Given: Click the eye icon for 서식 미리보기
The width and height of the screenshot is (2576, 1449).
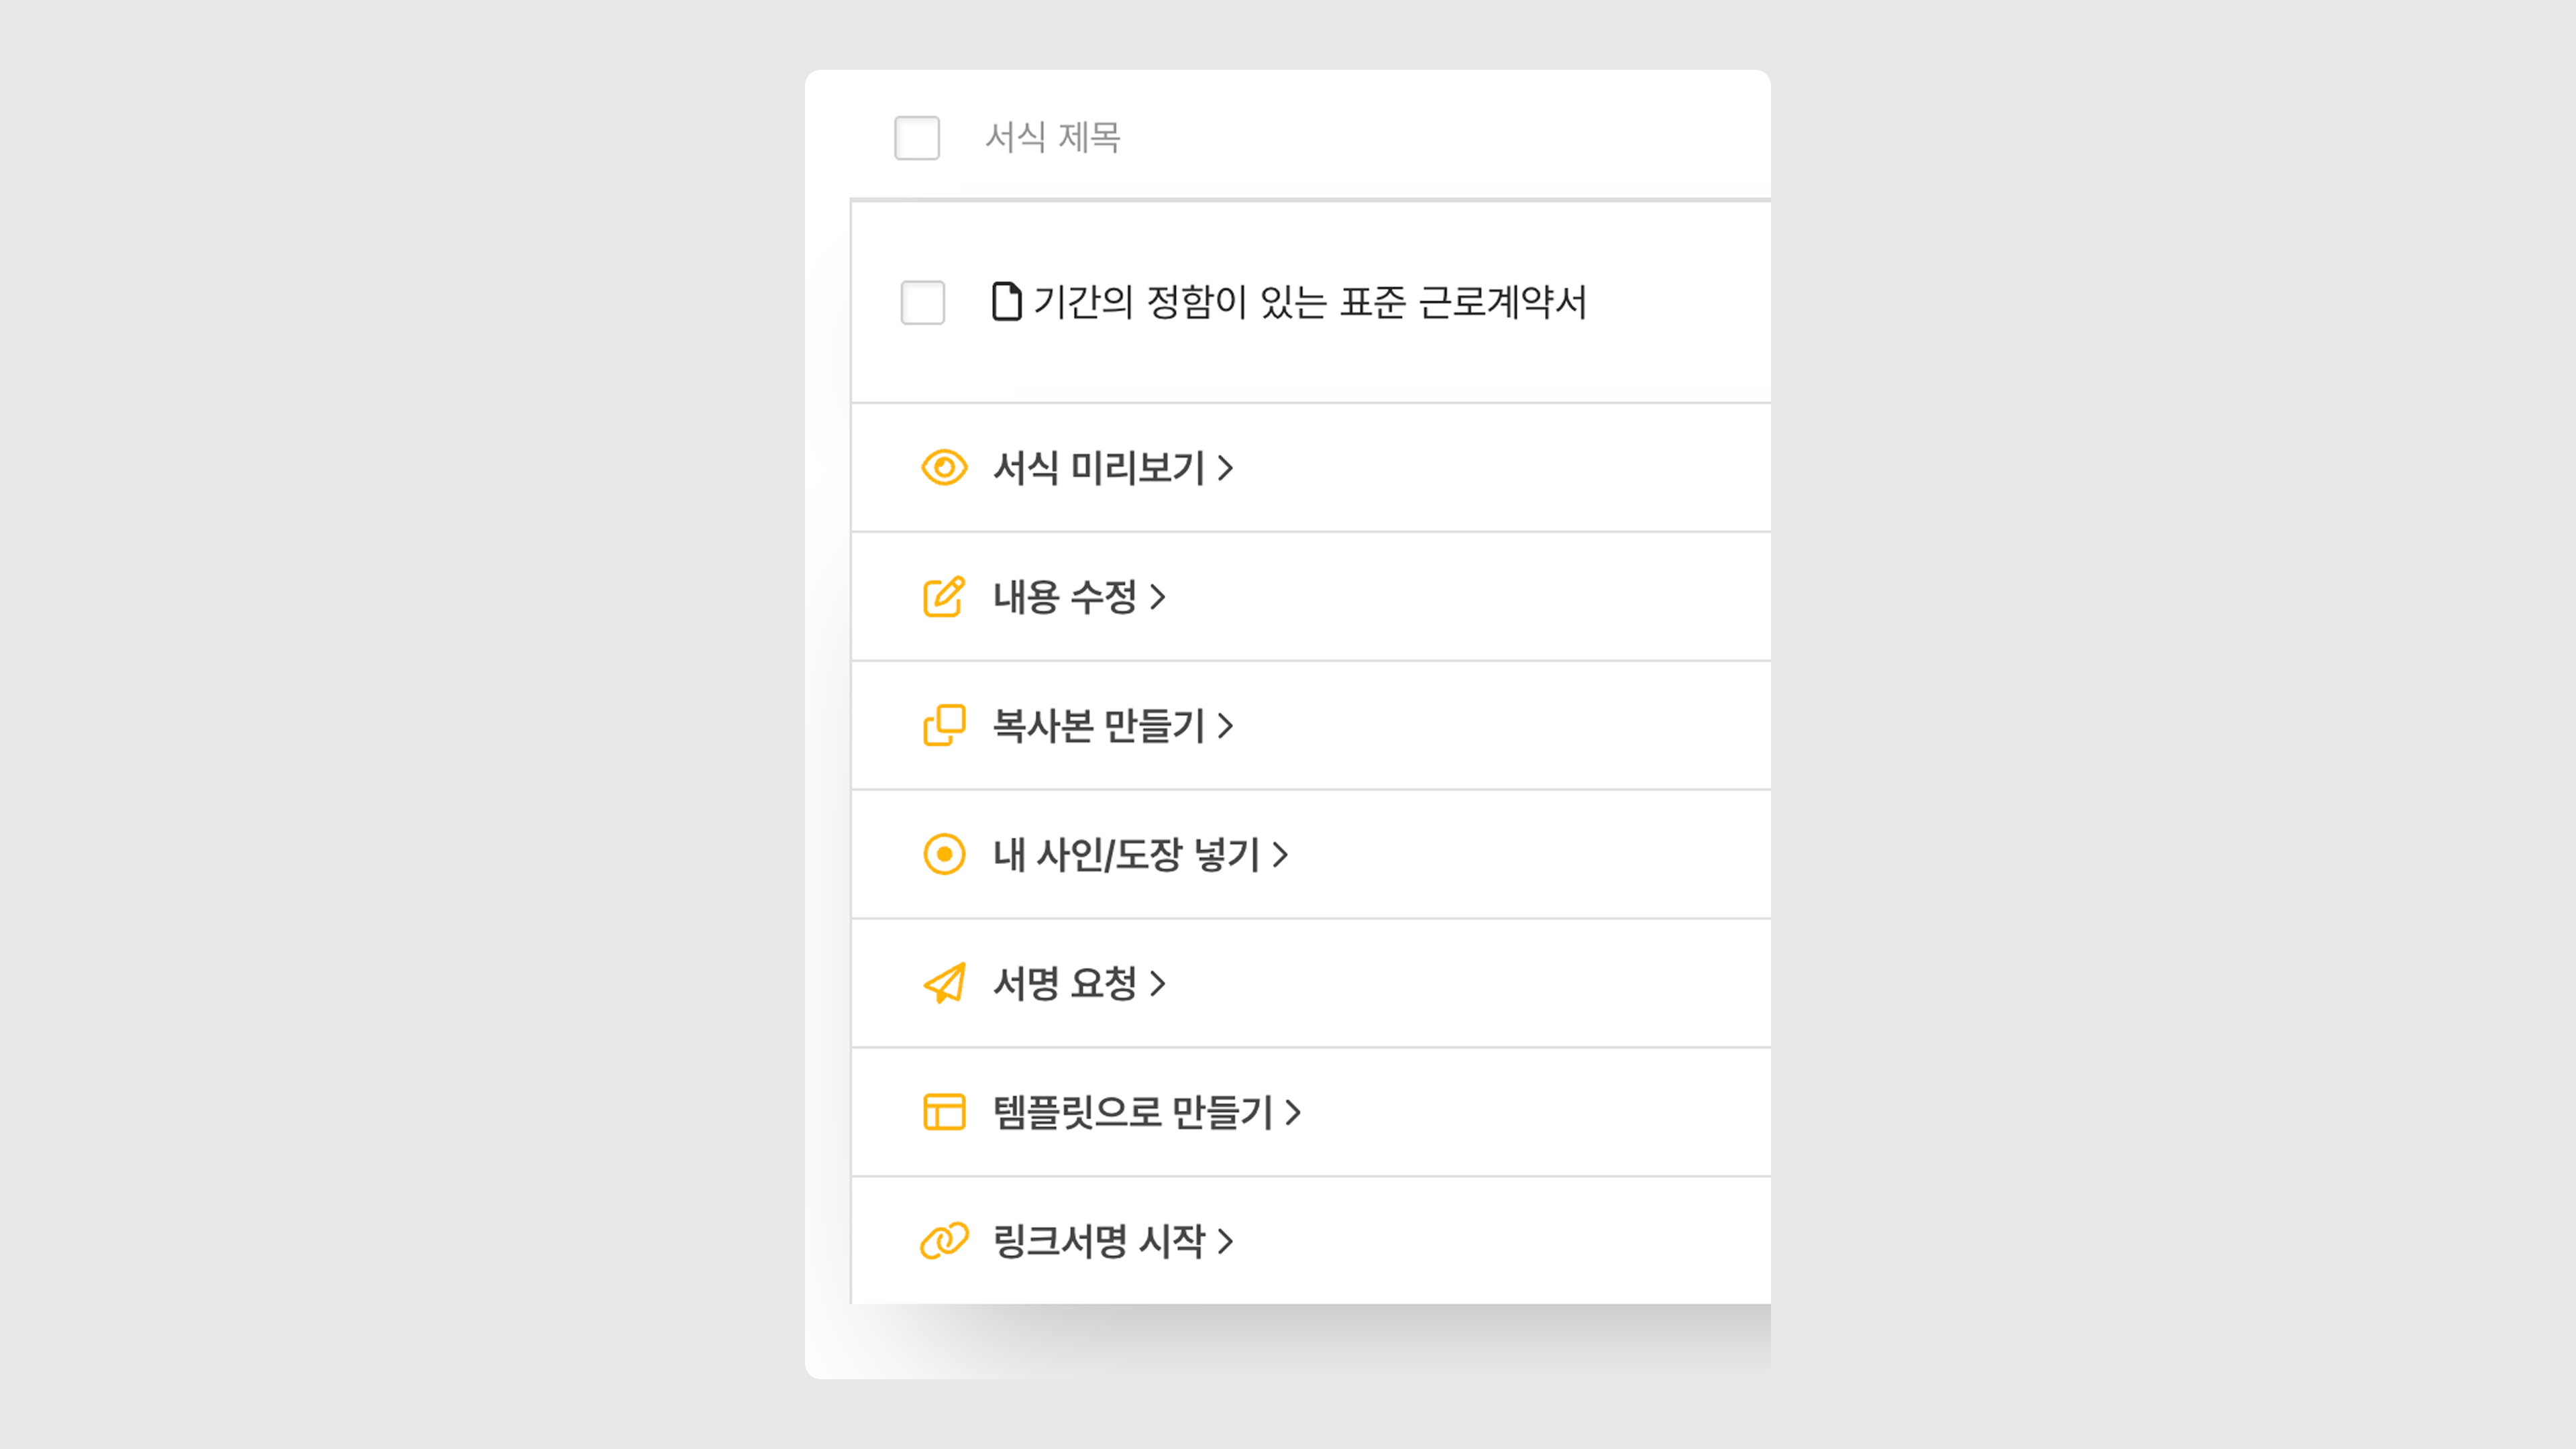Looking at the screenshot, I should 943,467.
